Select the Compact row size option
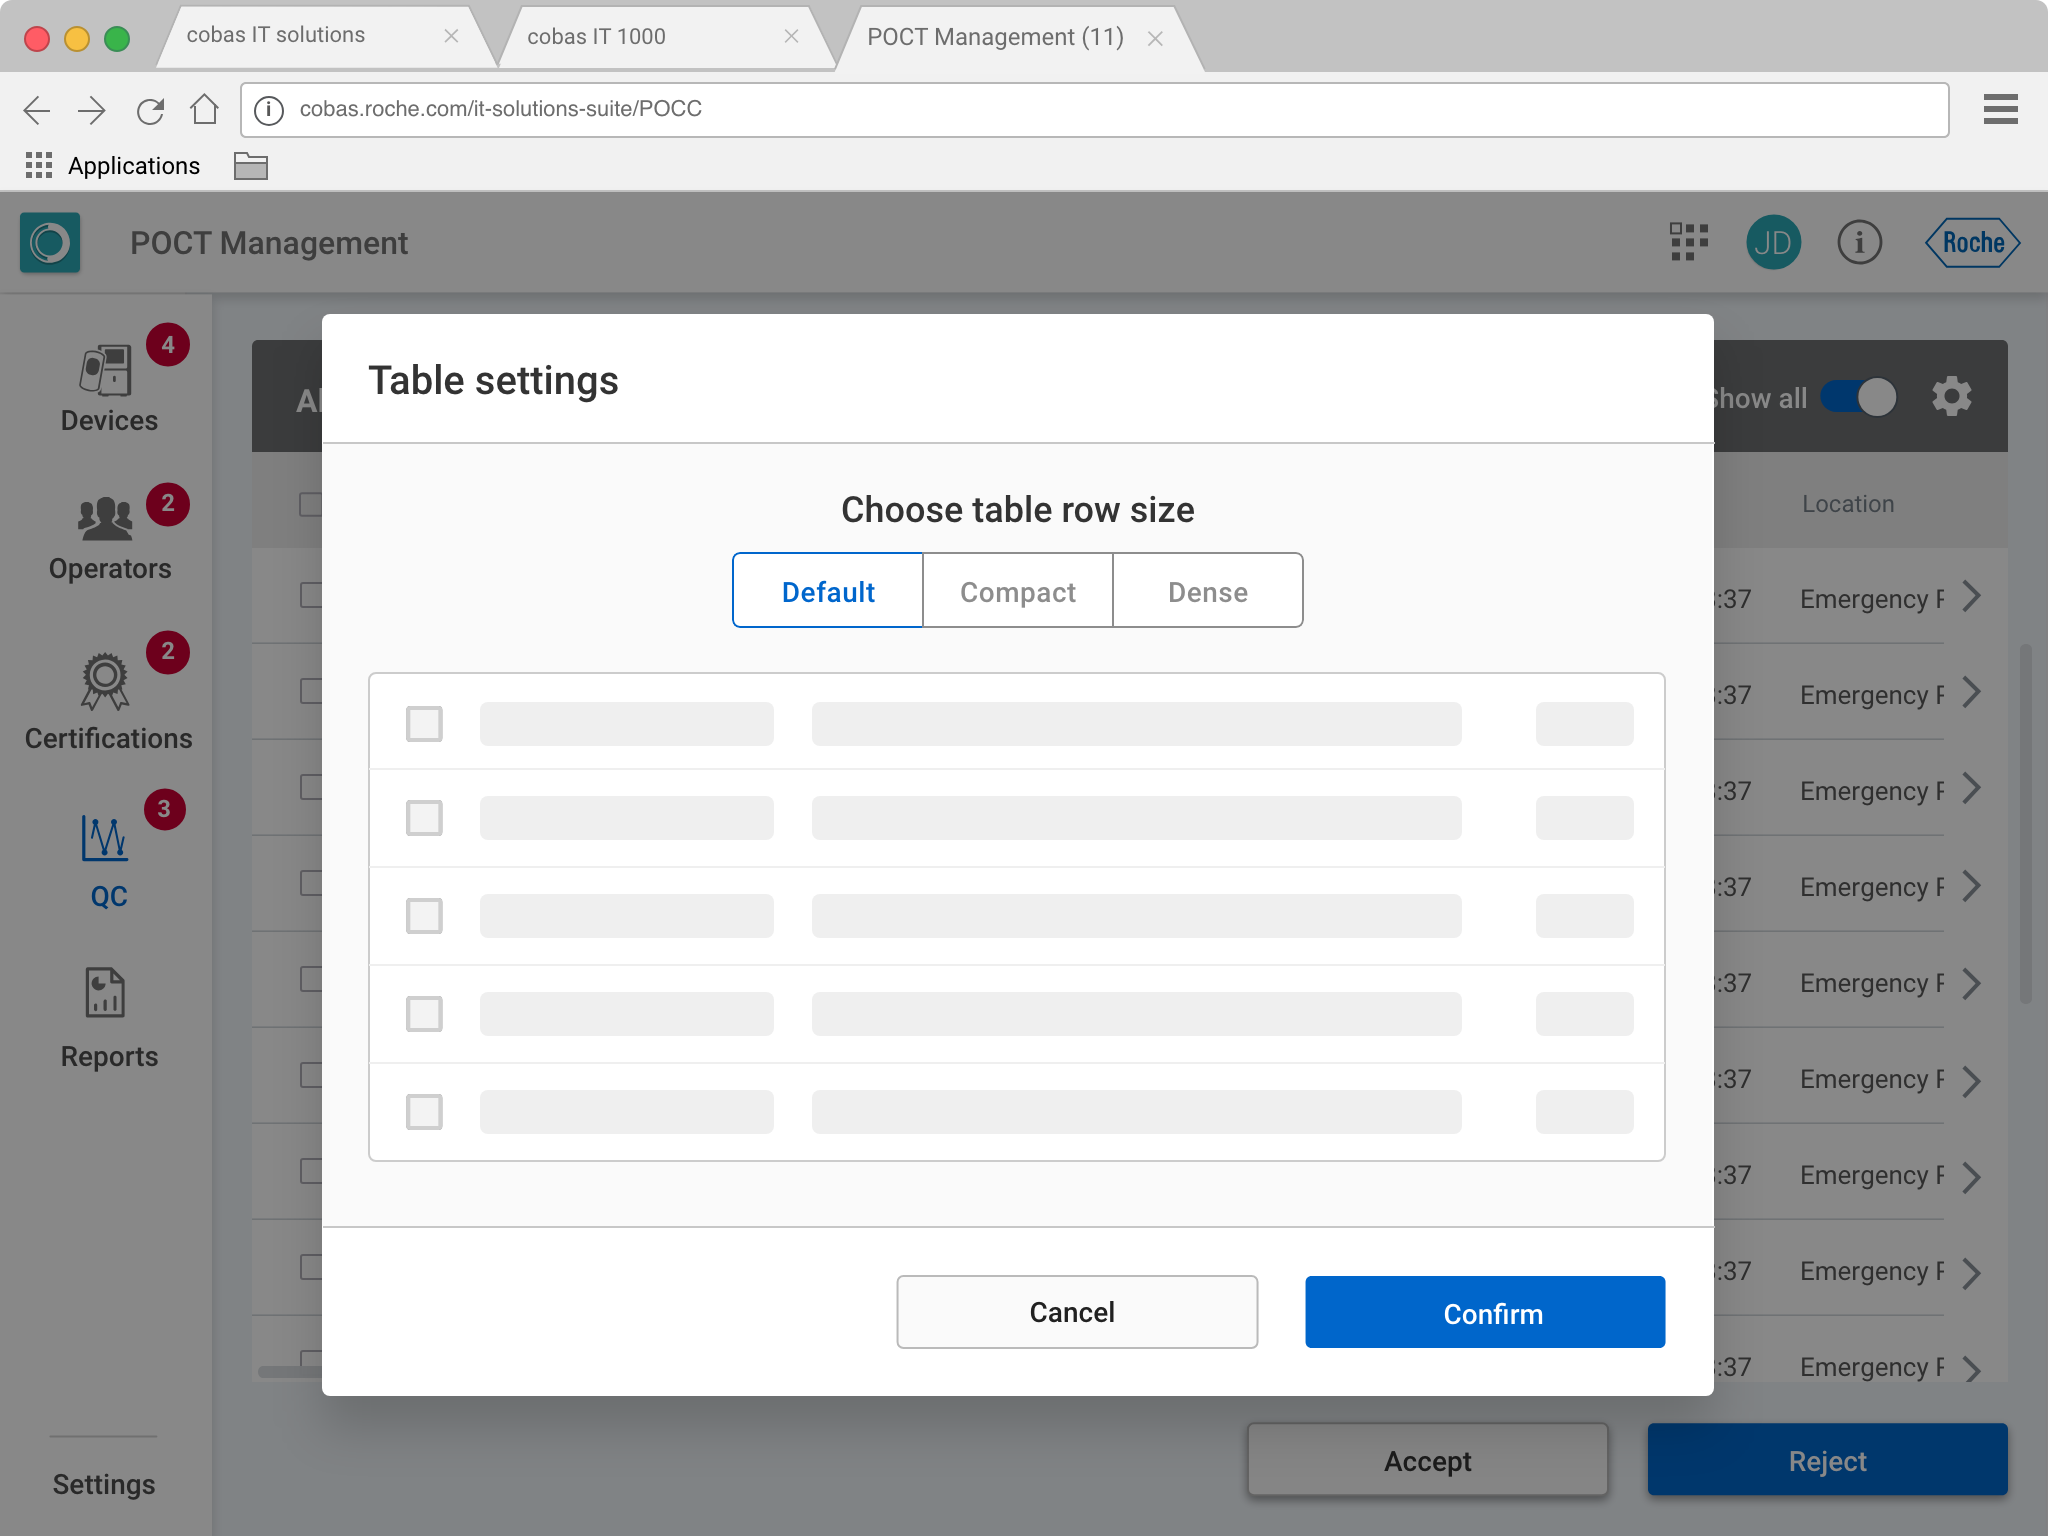The image size is (2048, 1536). 1017,591
